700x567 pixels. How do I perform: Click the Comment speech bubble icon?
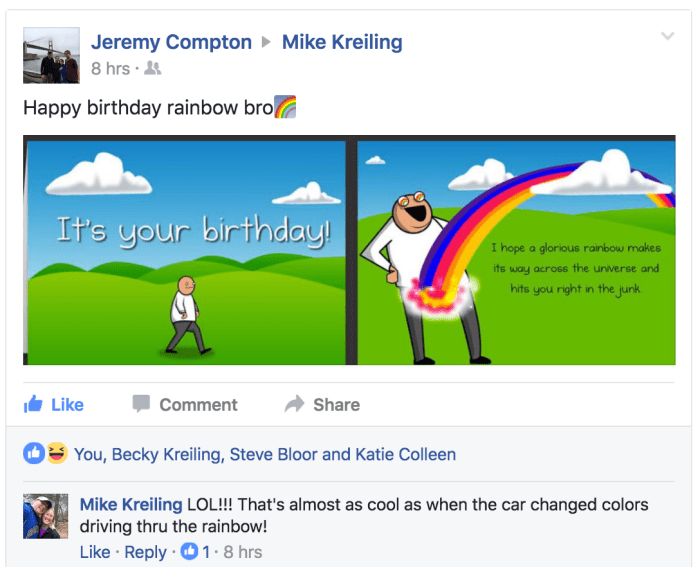click(142, 404)
